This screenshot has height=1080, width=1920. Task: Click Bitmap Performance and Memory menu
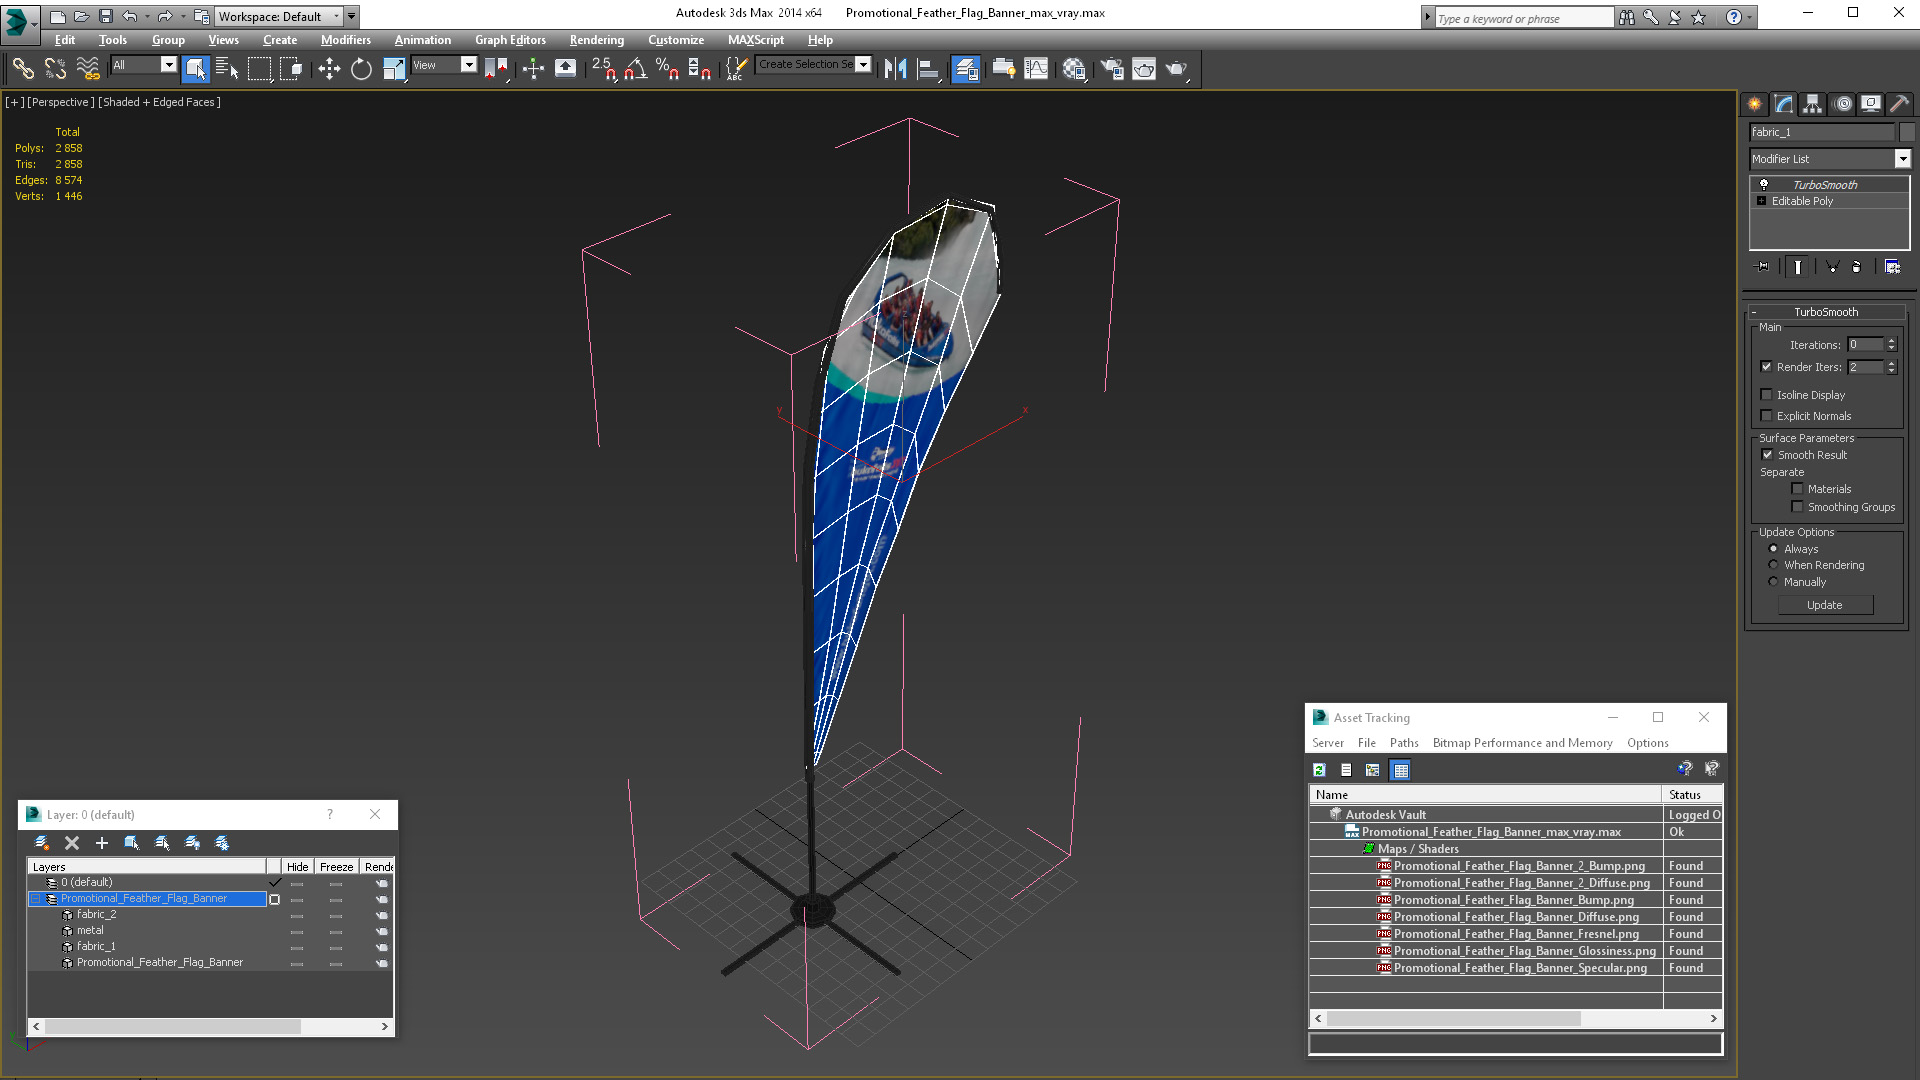1522,743
